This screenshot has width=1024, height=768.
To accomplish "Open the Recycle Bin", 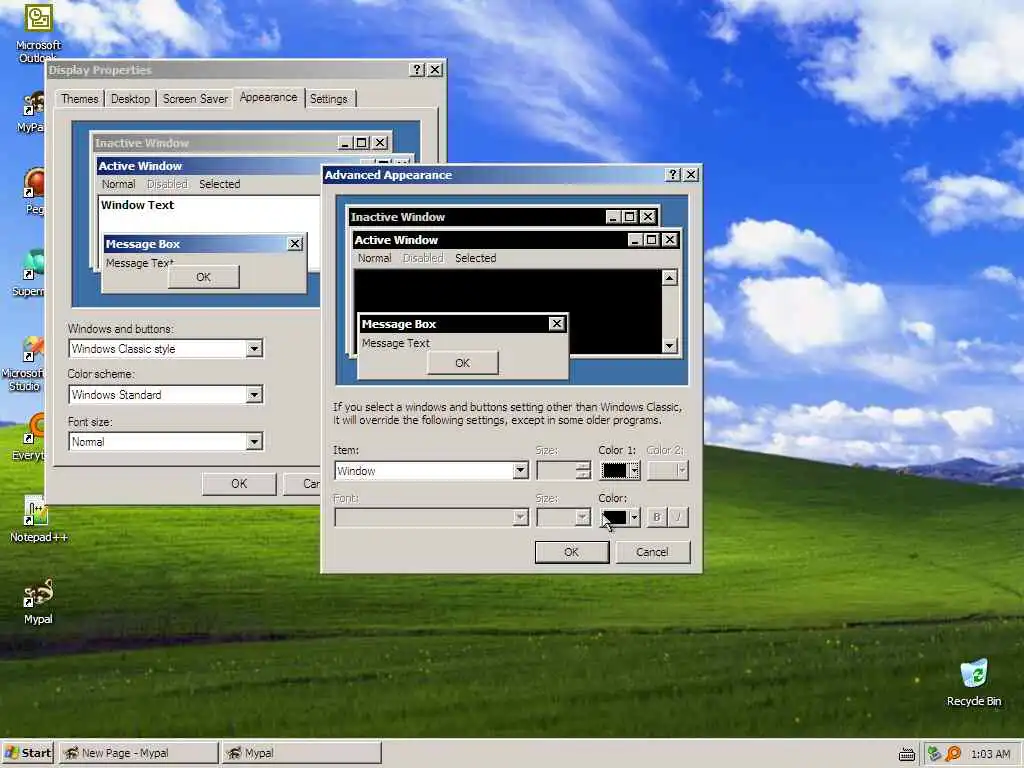I will (x=974, y=683).
